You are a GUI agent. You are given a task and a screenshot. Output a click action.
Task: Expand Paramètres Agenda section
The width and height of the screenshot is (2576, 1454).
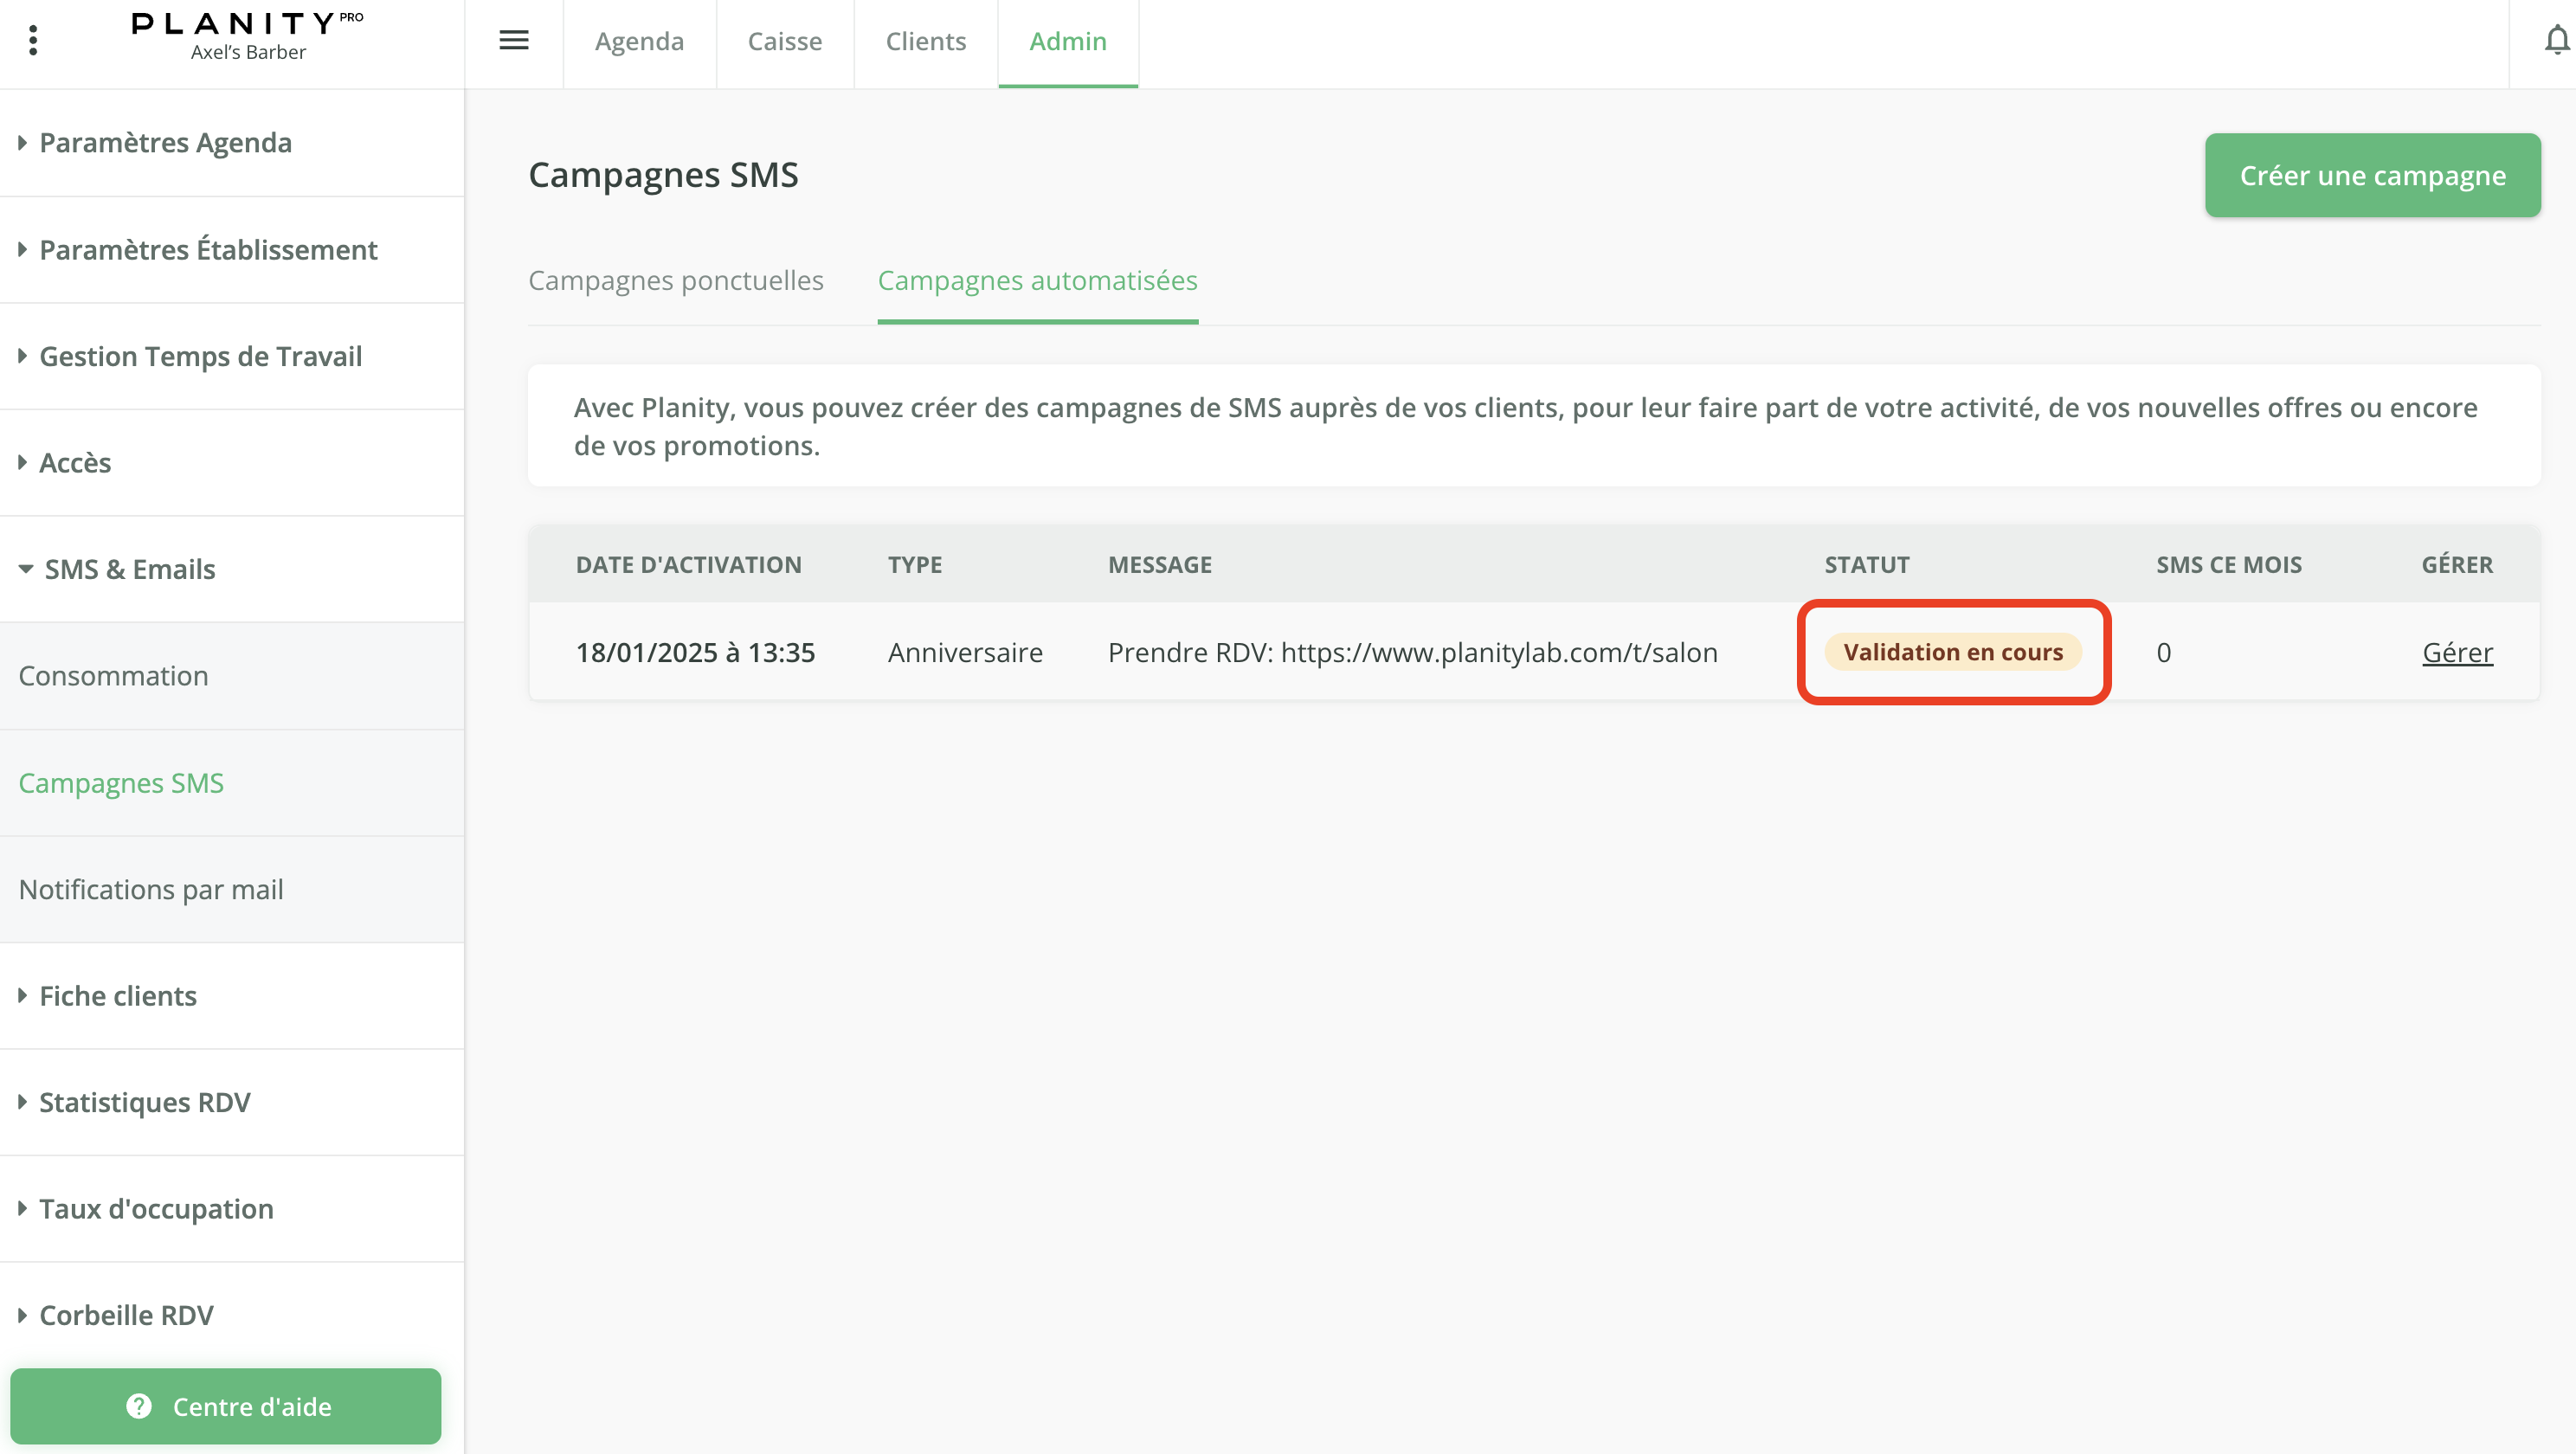165,143
